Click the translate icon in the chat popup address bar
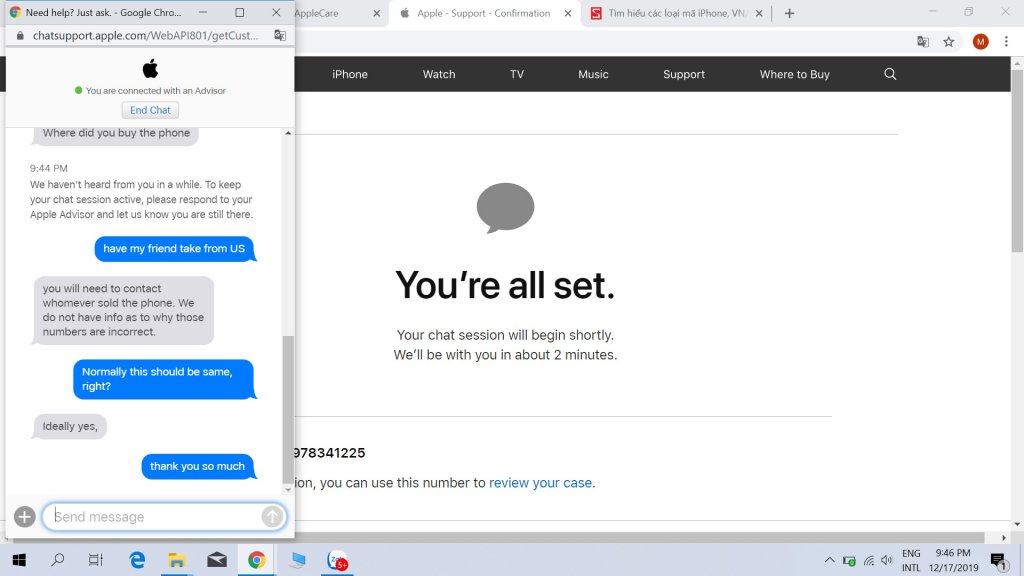The height and width of the screenshot is (576, 1024). (280, 35)
